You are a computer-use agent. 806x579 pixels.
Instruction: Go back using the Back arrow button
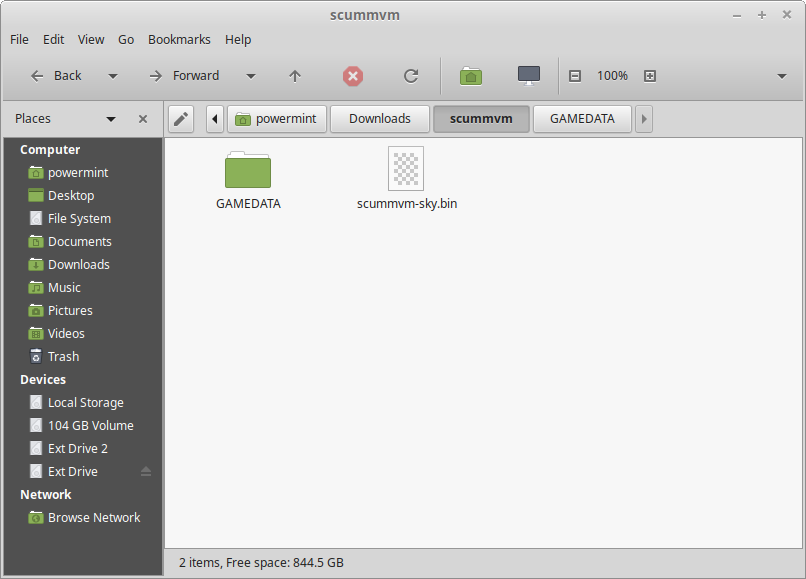(56, 76)
